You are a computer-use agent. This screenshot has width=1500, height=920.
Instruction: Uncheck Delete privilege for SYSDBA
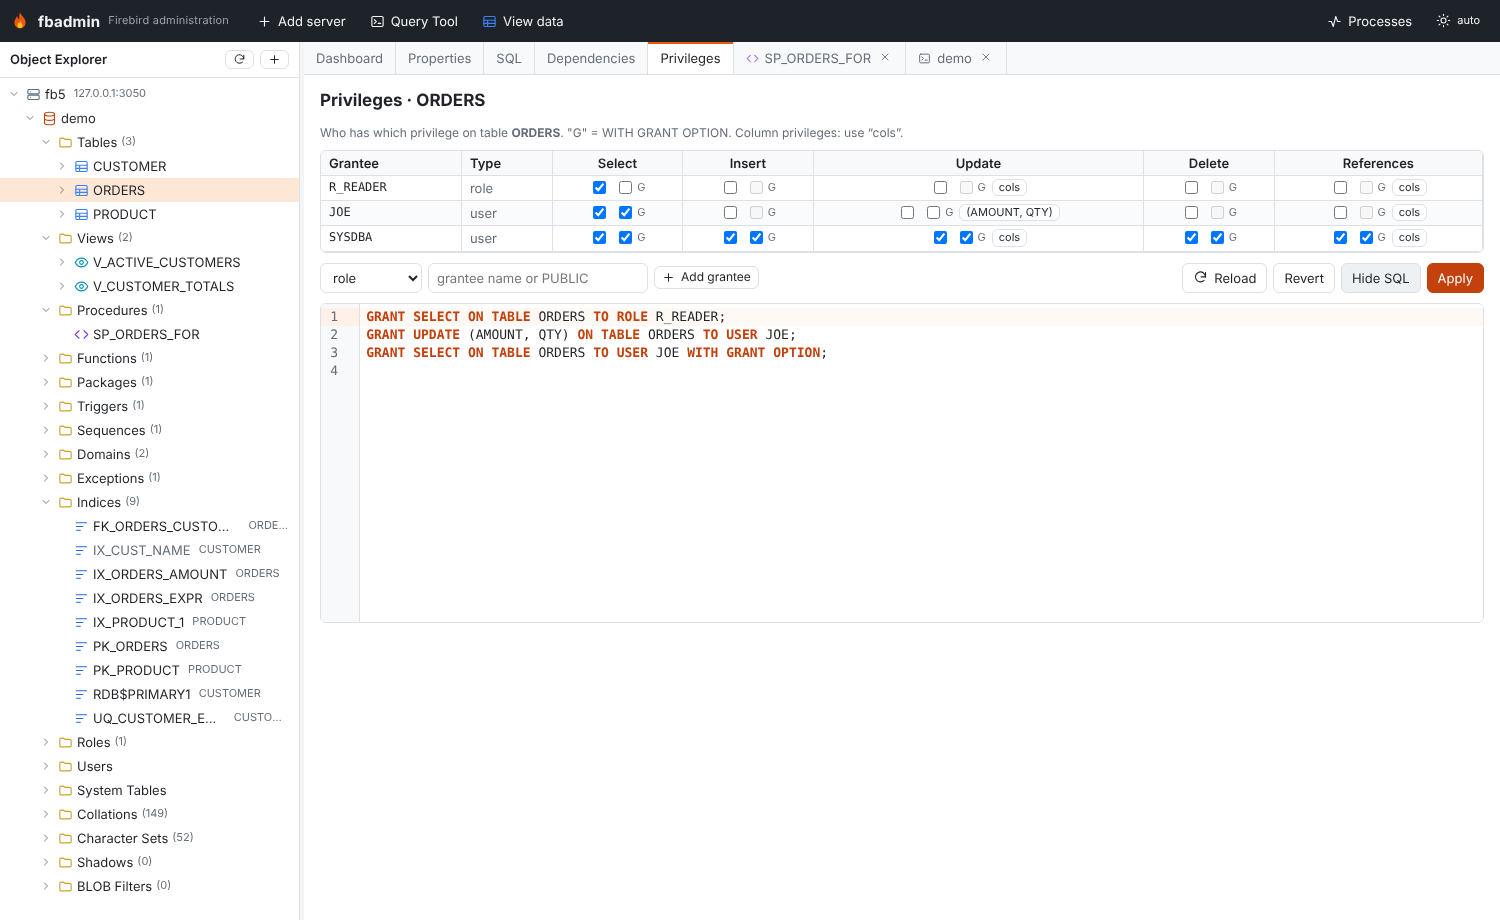(x=1191, y=237)
